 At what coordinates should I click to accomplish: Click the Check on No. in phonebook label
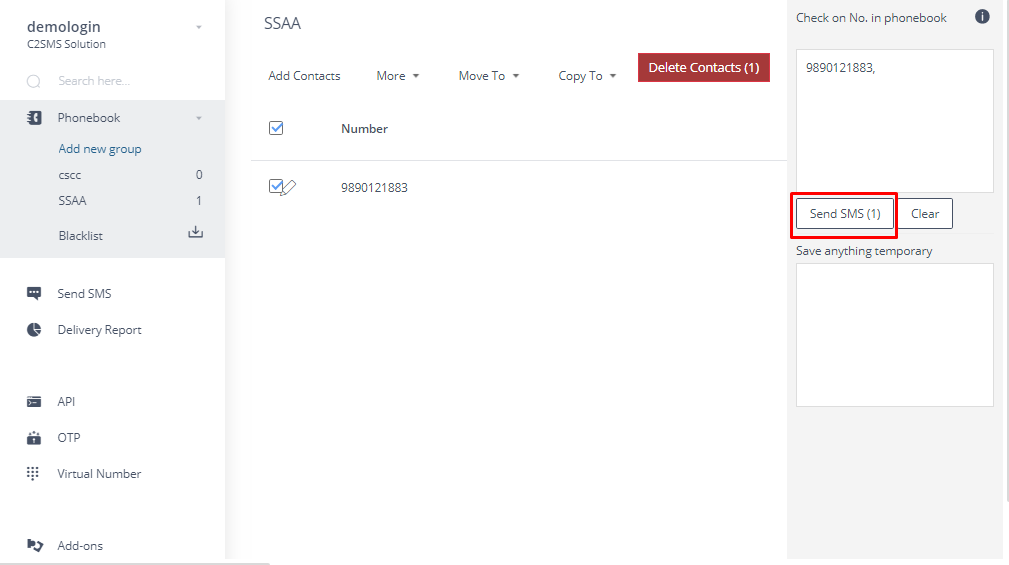(871, 18)
